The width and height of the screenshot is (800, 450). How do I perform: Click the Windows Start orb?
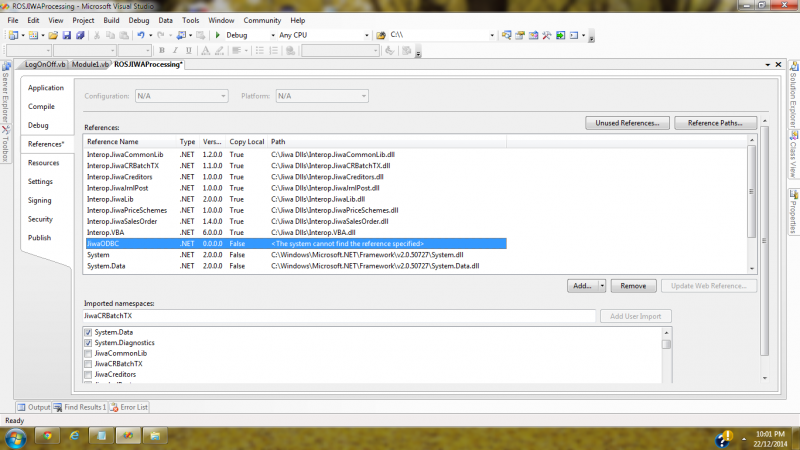click(17, 436)
